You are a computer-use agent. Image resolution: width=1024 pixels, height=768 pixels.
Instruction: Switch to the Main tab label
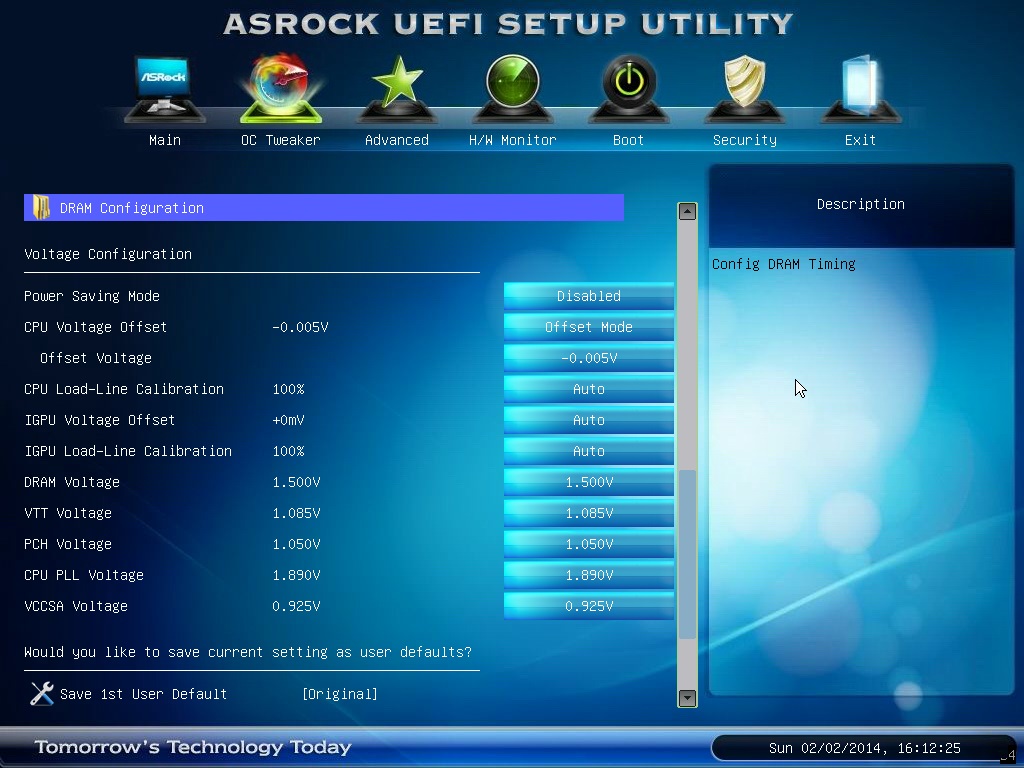pyautogui.click(x=165, y=140)
